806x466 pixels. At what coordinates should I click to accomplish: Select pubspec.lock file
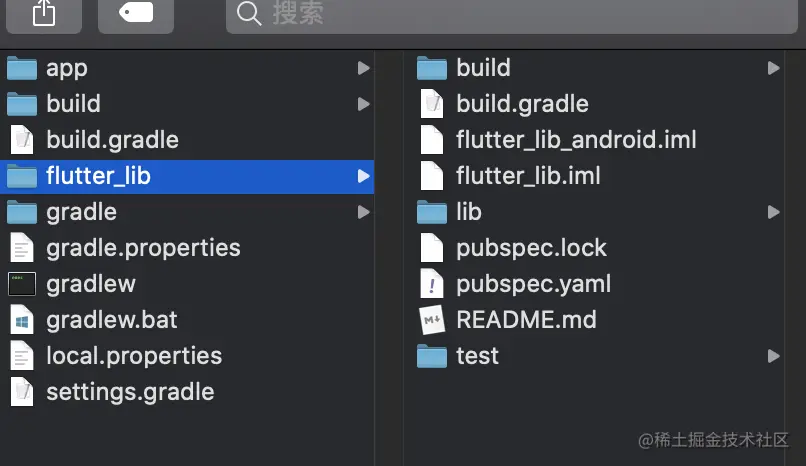pyautogui.click(x=531, y=248)
